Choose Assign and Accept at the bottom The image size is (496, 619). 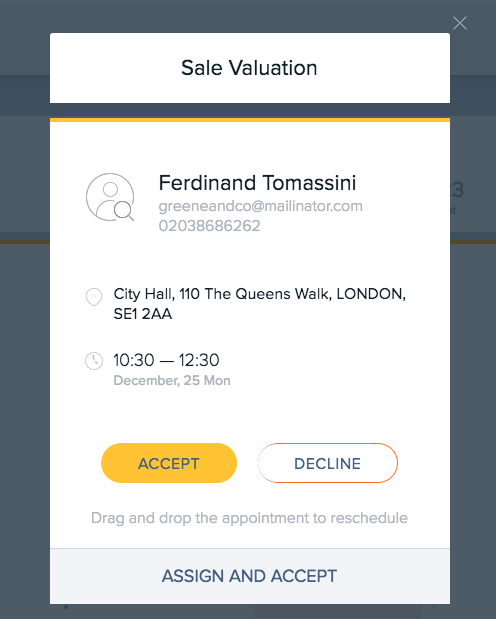click(250, 576)
